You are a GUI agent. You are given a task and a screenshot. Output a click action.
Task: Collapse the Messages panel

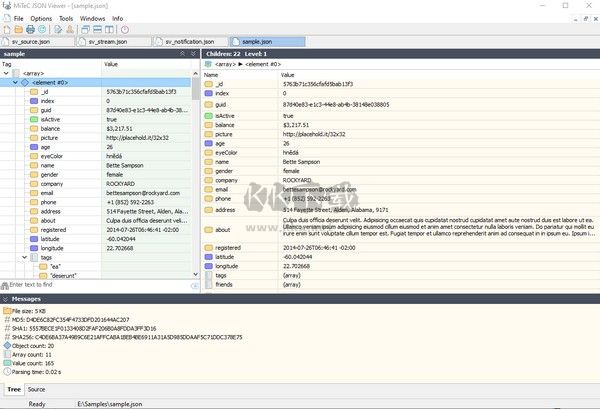coord(6,299)
